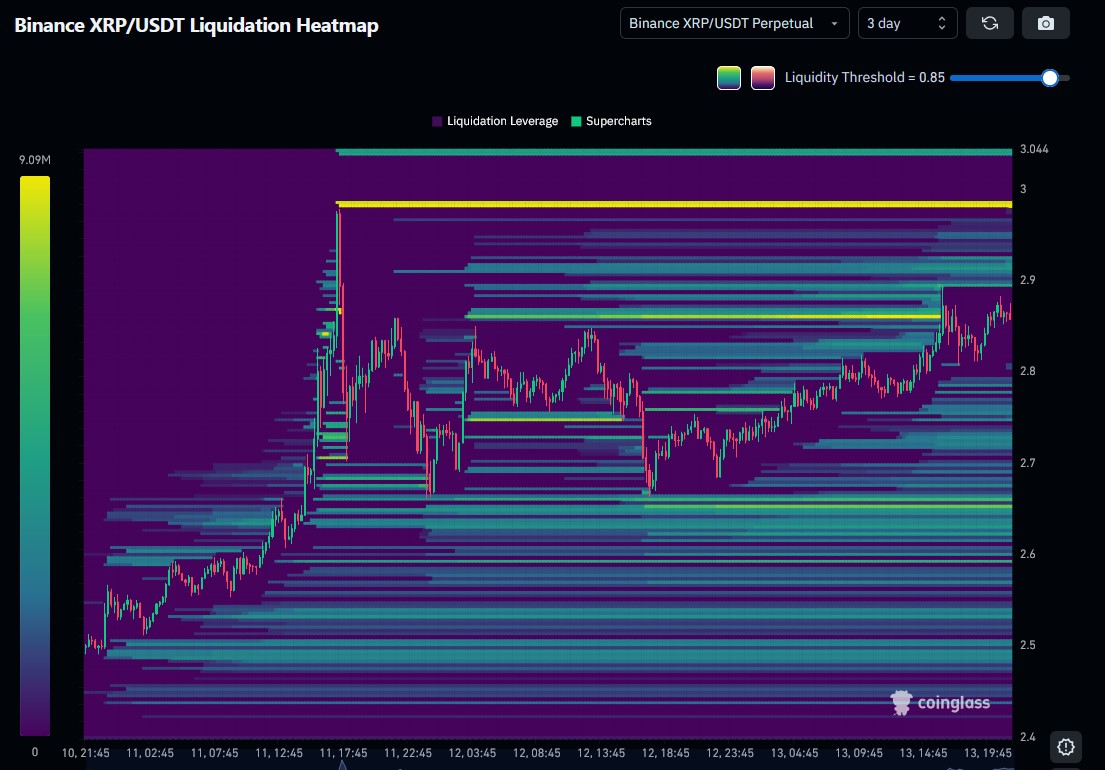Click the Liquidity Threshold = 0.85 label
This screenshot has height=770, width=1105.
[x=865, y=77]
